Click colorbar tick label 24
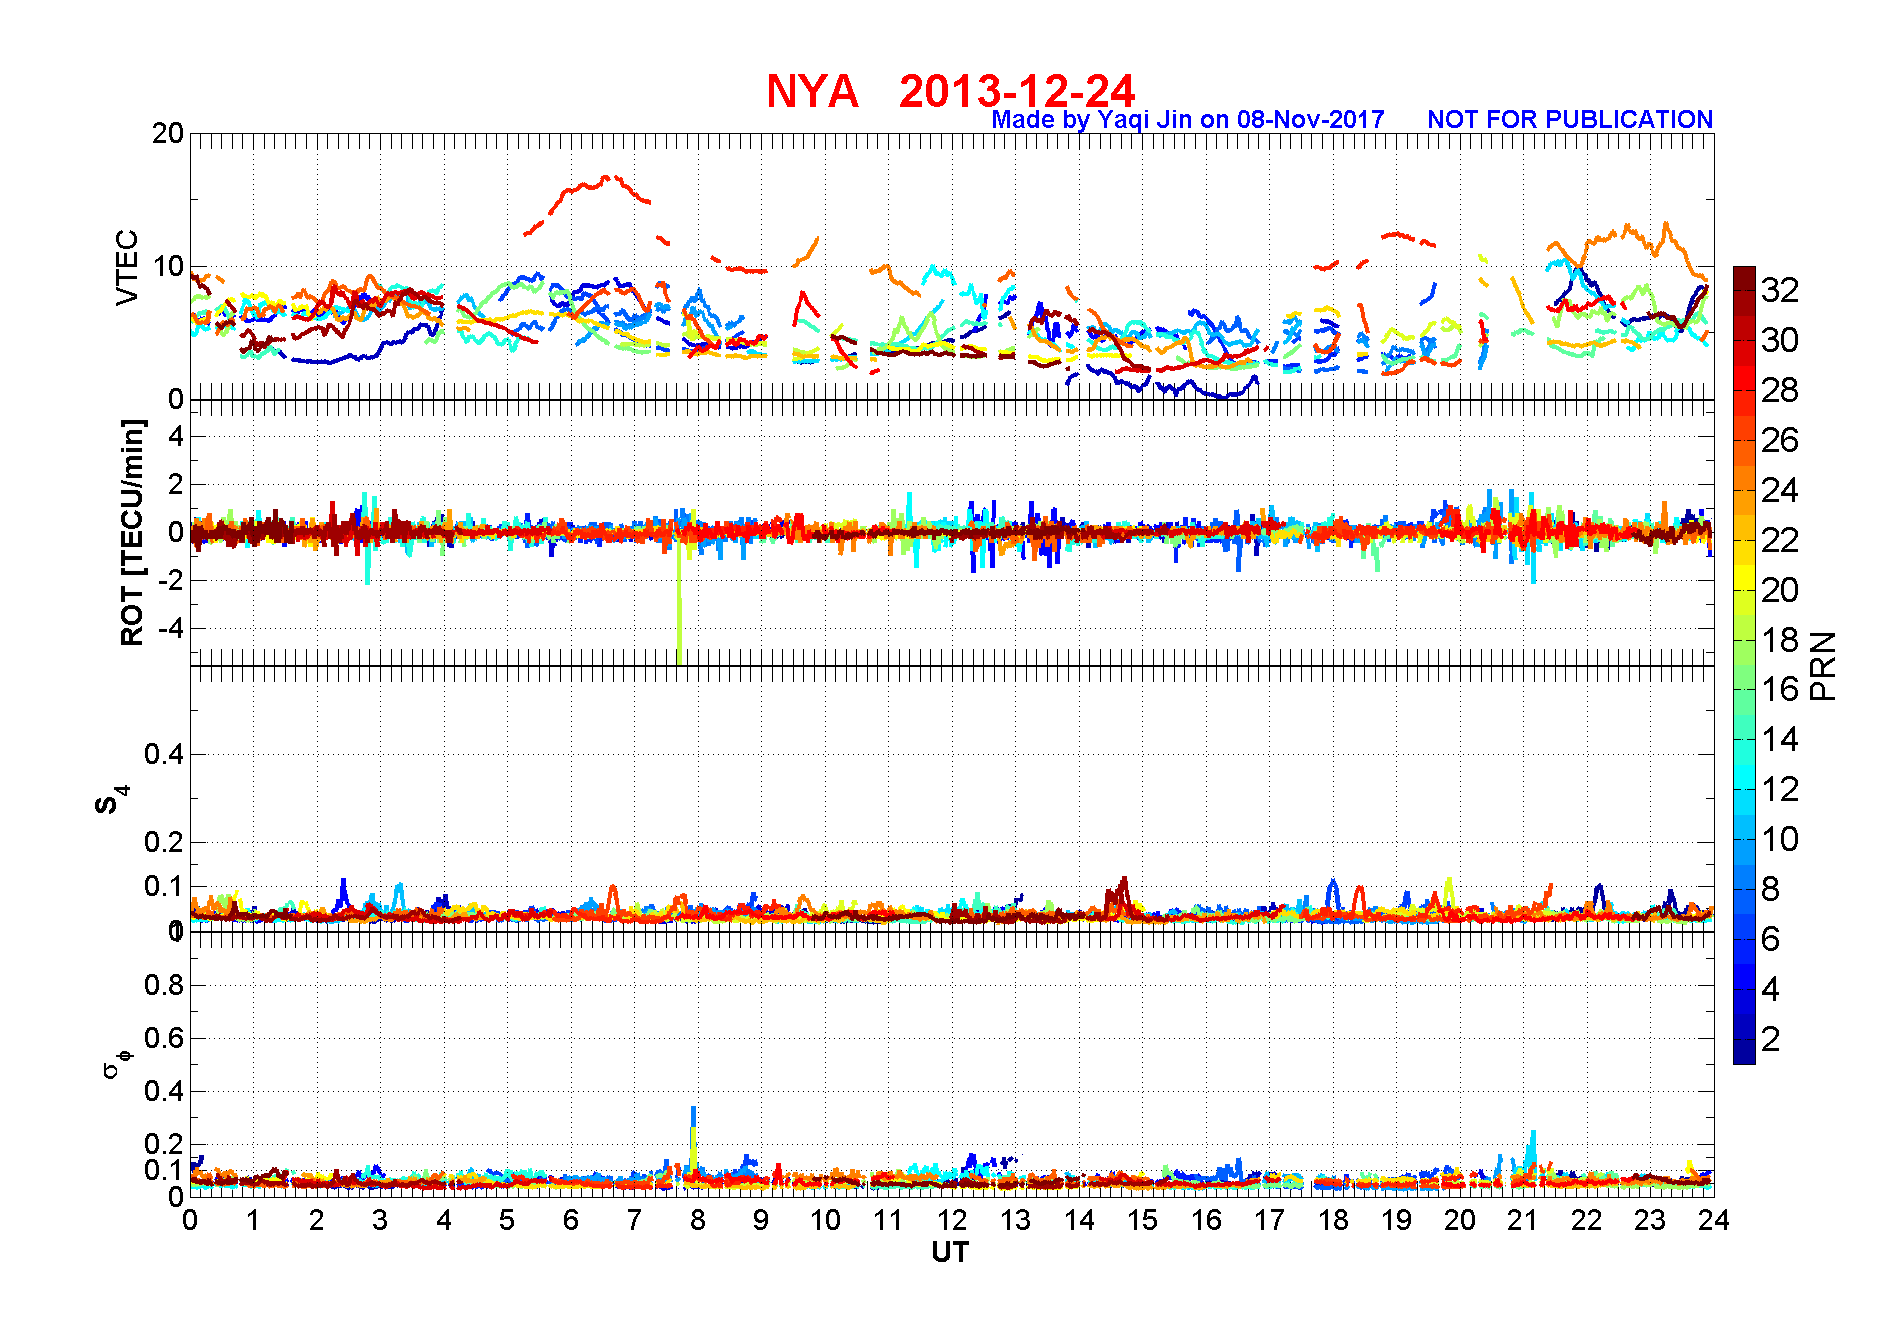Viewport: 1904px width, 1330px height. 1780,490
